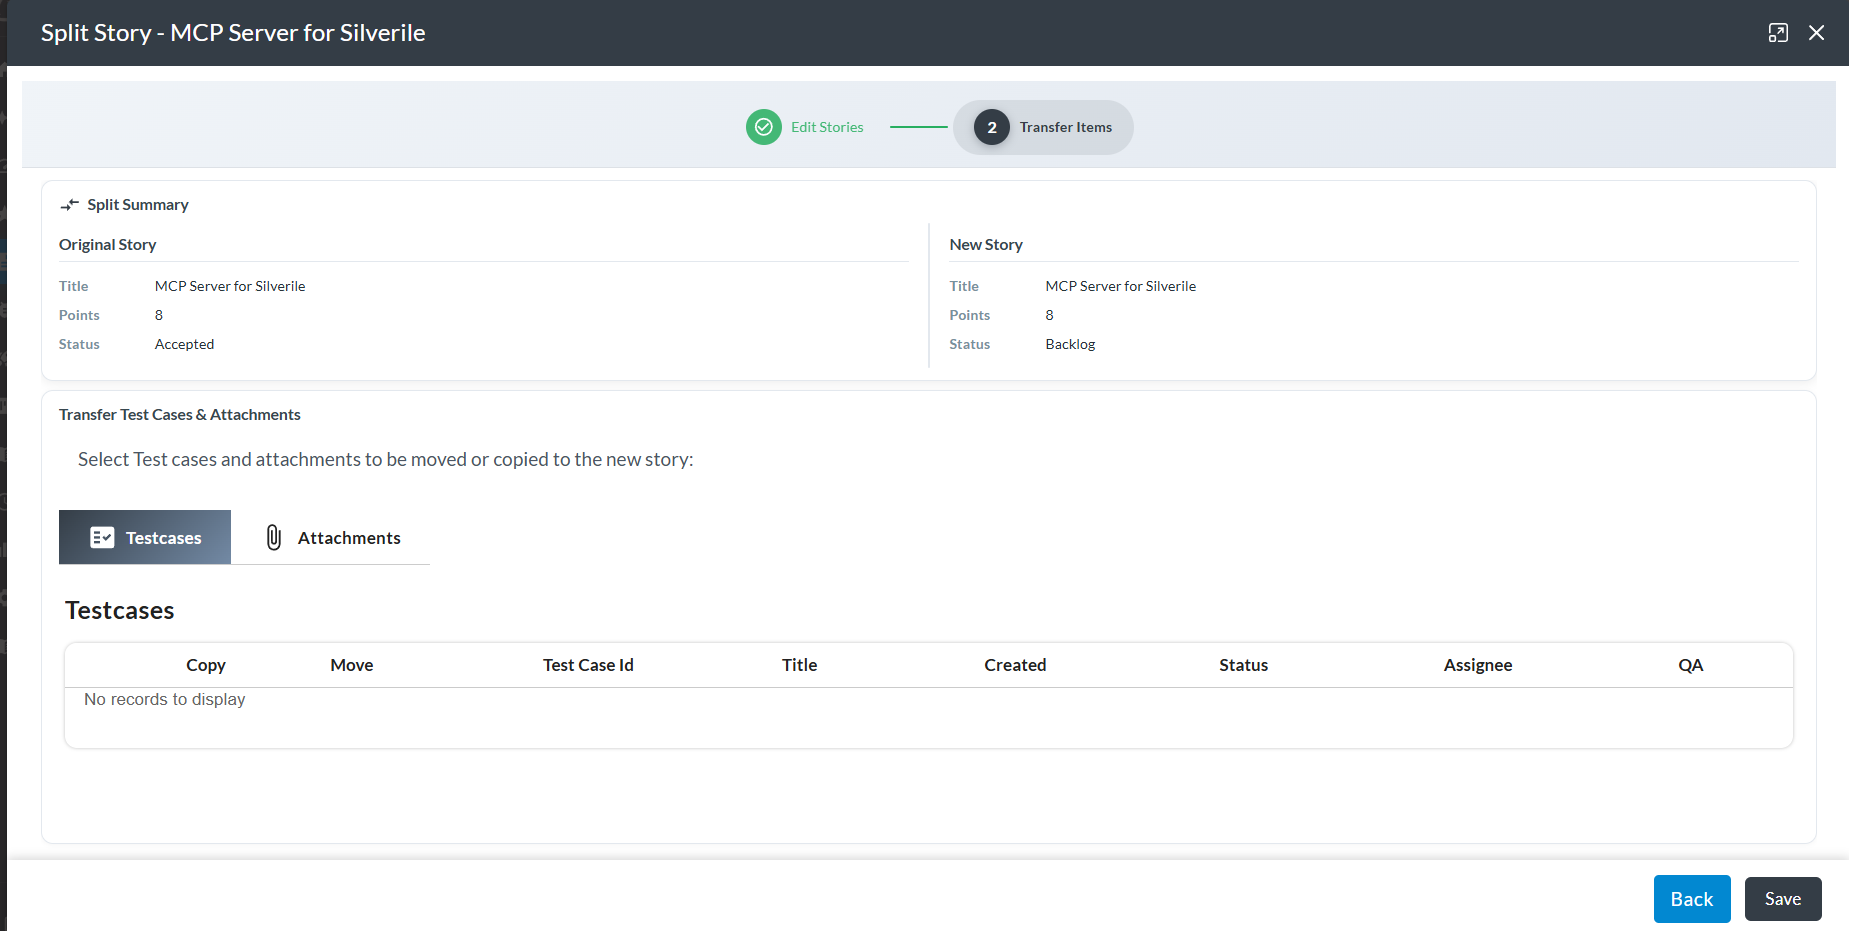
Task: Click the original story status Accepted
Action: (x=184, y=344)
